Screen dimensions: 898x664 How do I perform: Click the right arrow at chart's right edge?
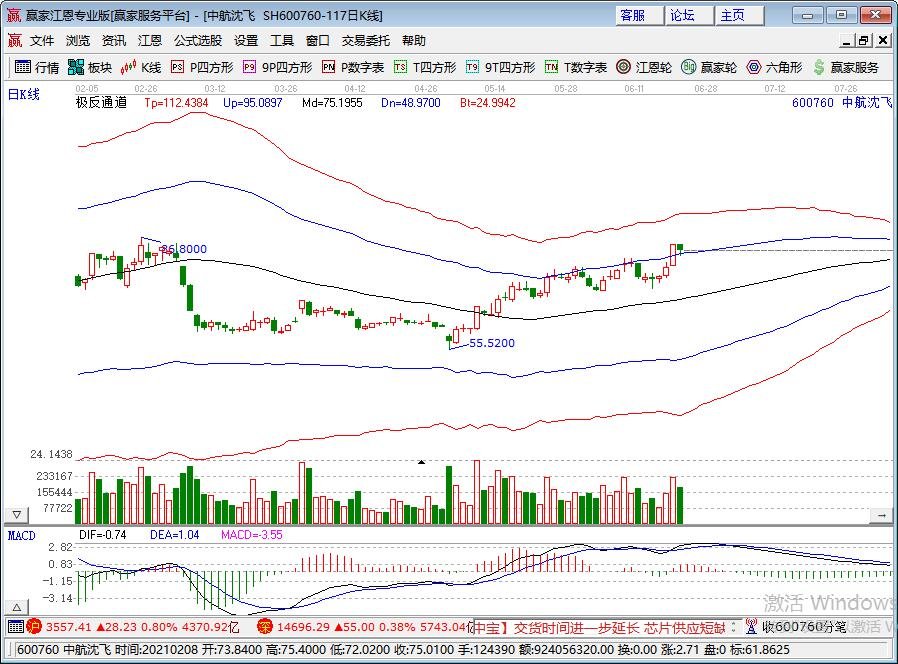point(881,516)
